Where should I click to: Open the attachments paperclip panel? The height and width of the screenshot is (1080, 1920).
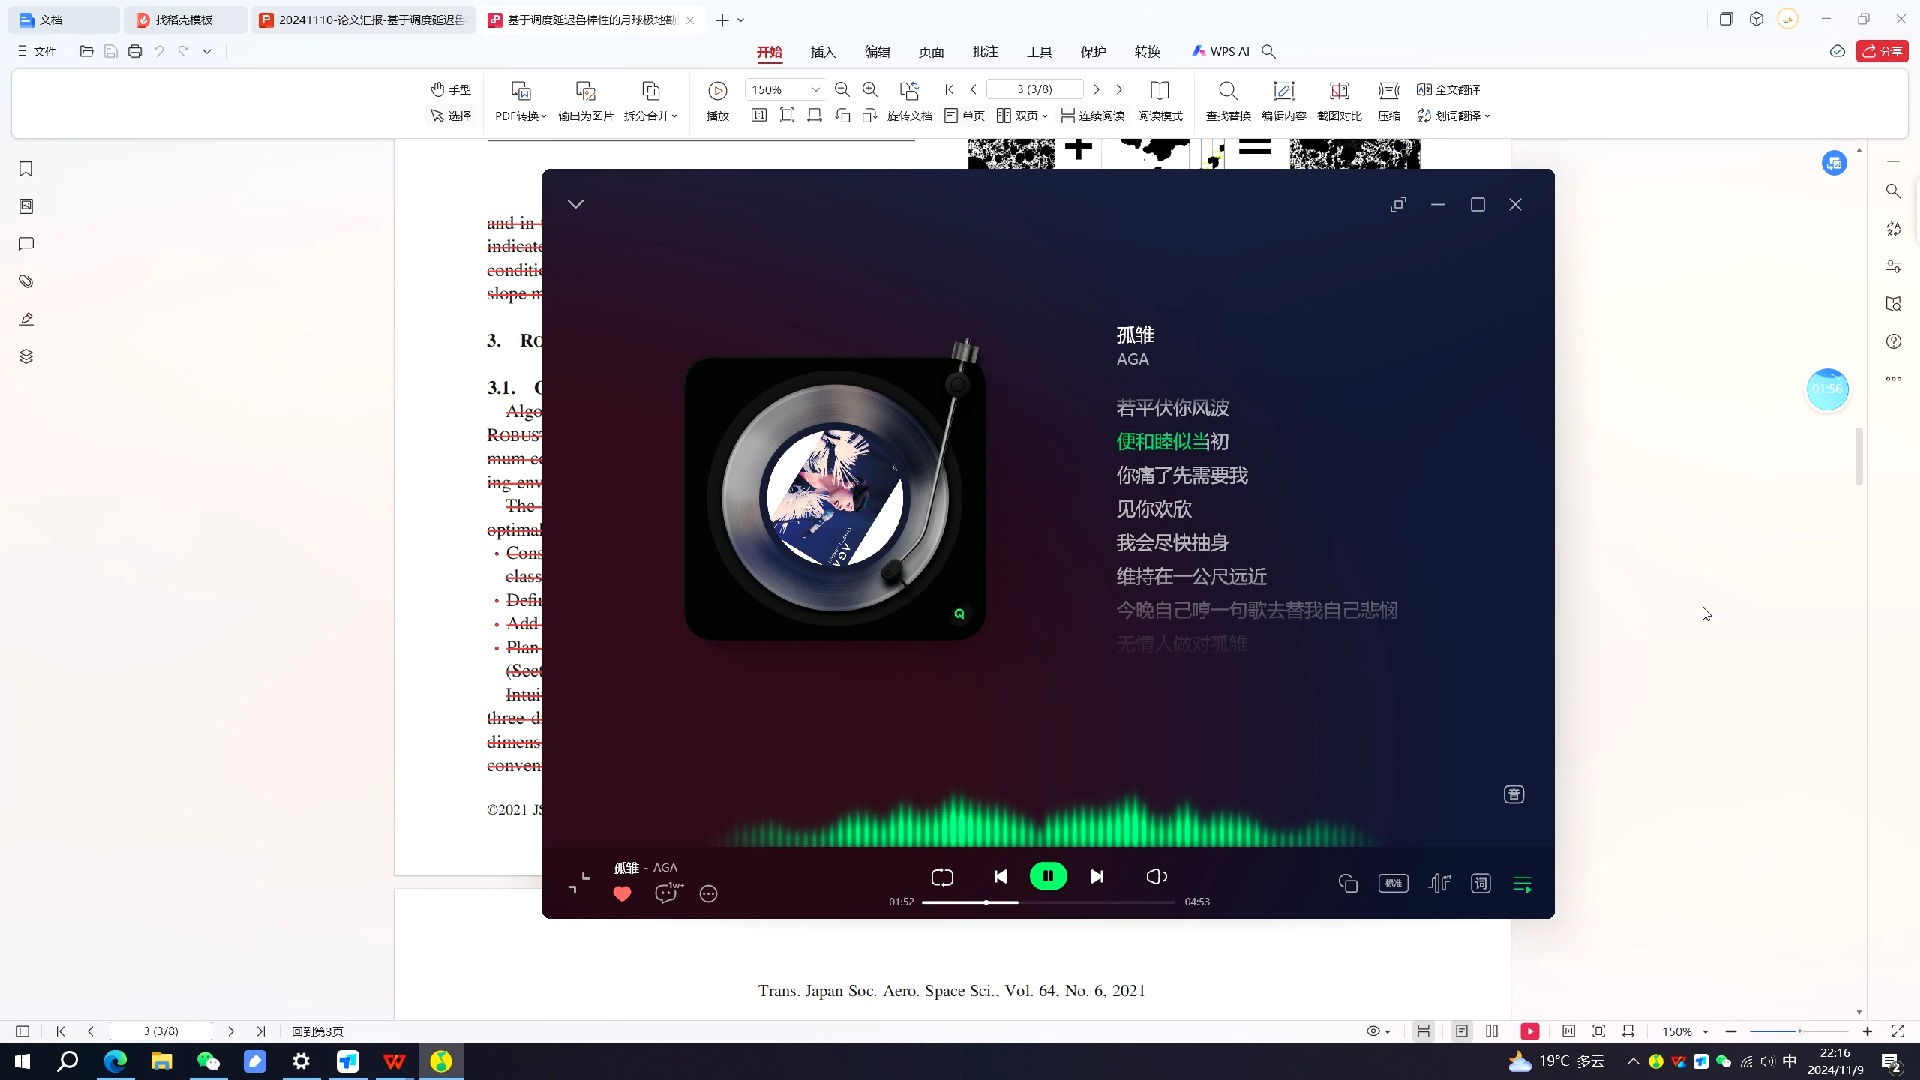27,281
